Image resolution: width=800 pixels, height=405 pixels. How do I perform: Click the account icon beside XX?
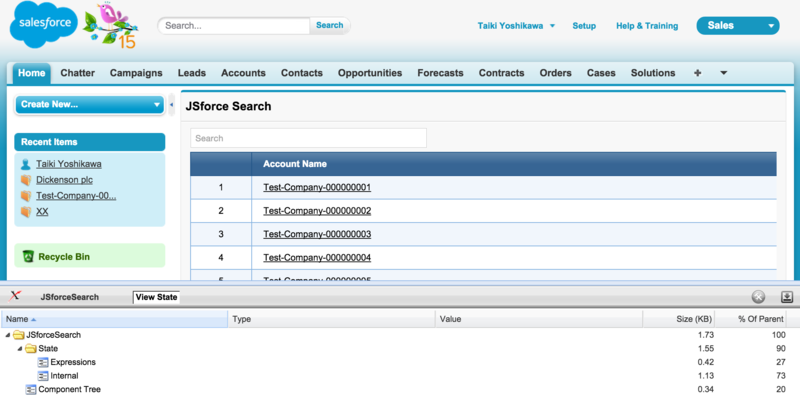tap(26, 212)
